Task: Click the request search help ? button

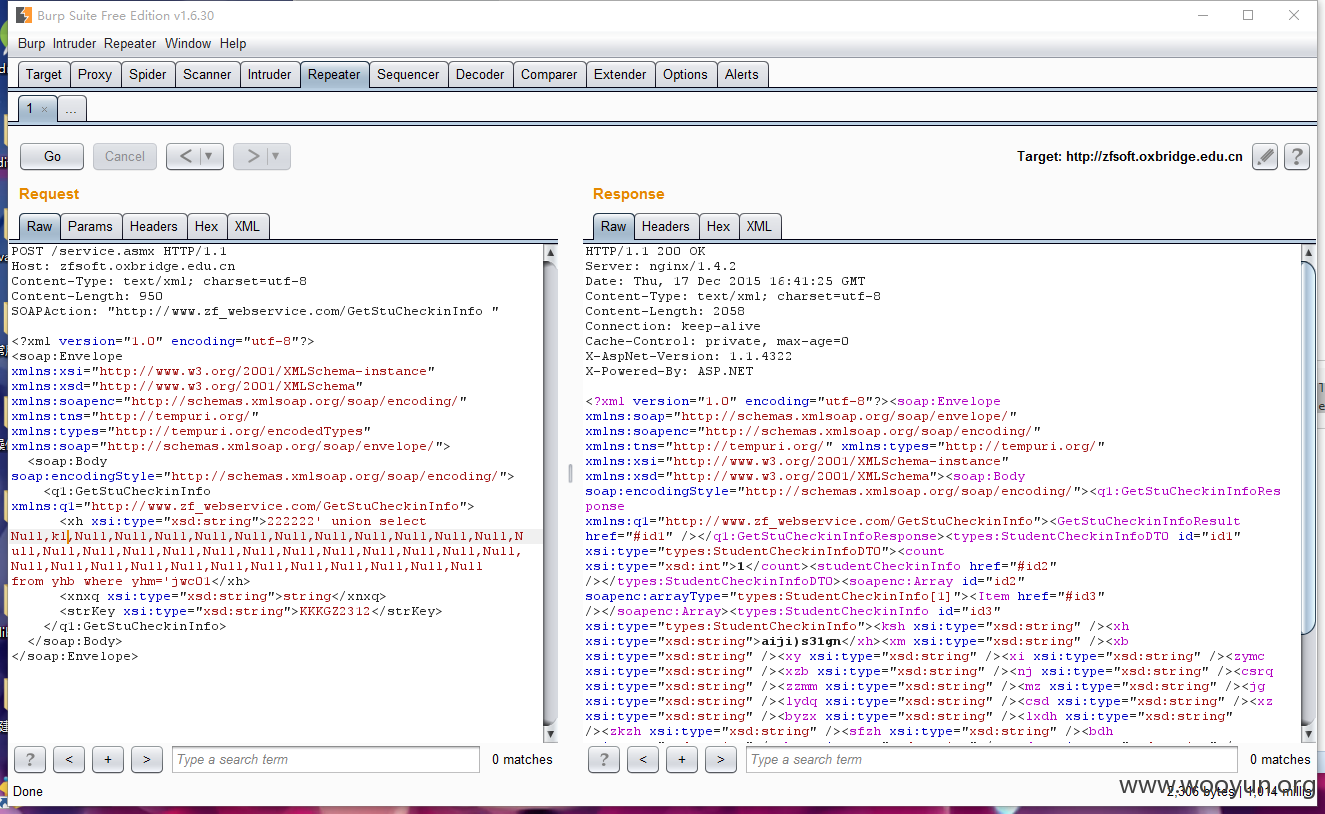Action: click(x=30, y=759)
